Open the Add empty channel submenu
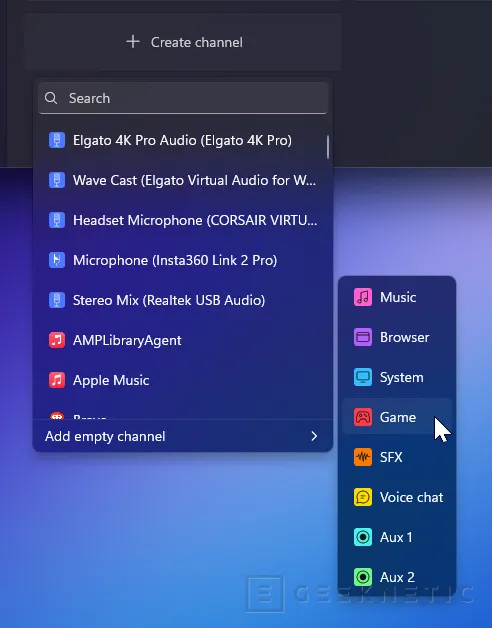 [183, 436]
